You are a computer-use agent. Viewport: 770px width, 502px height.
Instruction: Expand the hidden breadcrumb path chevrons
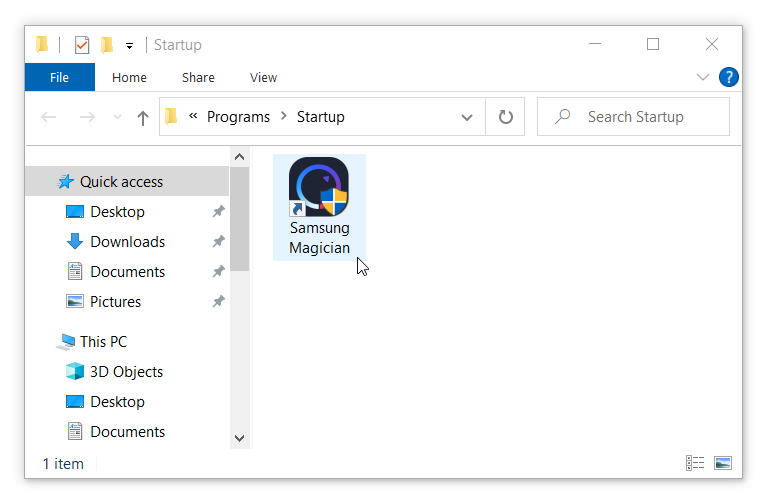click(x=193, y=116)
